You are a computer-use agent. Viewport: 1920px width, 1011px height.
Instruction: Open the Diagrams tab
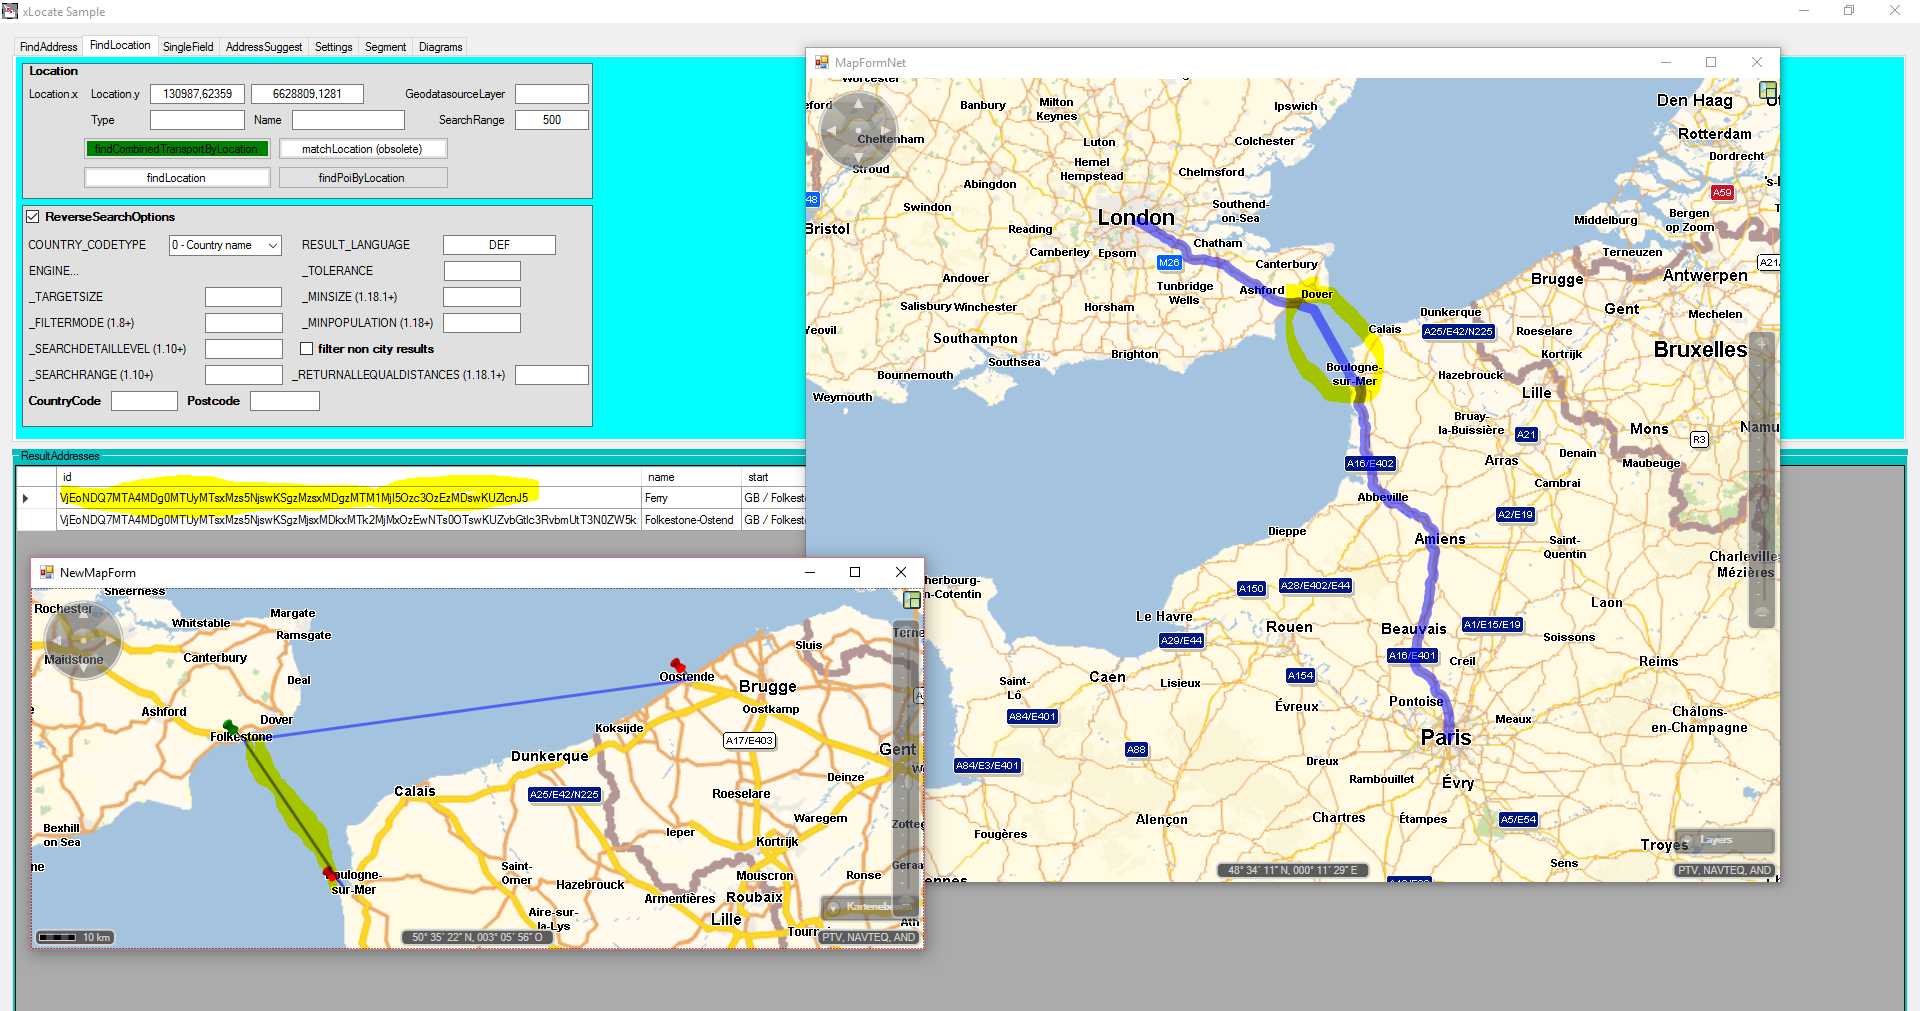pyautogui.click(x=440, y=47)
